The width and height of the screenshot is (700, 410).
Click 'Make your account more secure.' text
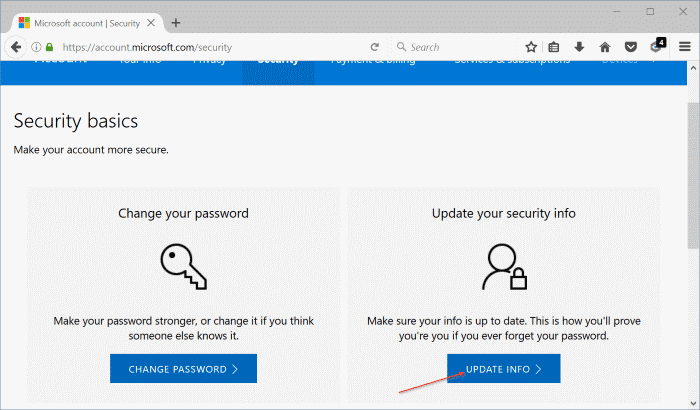click(91, 150)
